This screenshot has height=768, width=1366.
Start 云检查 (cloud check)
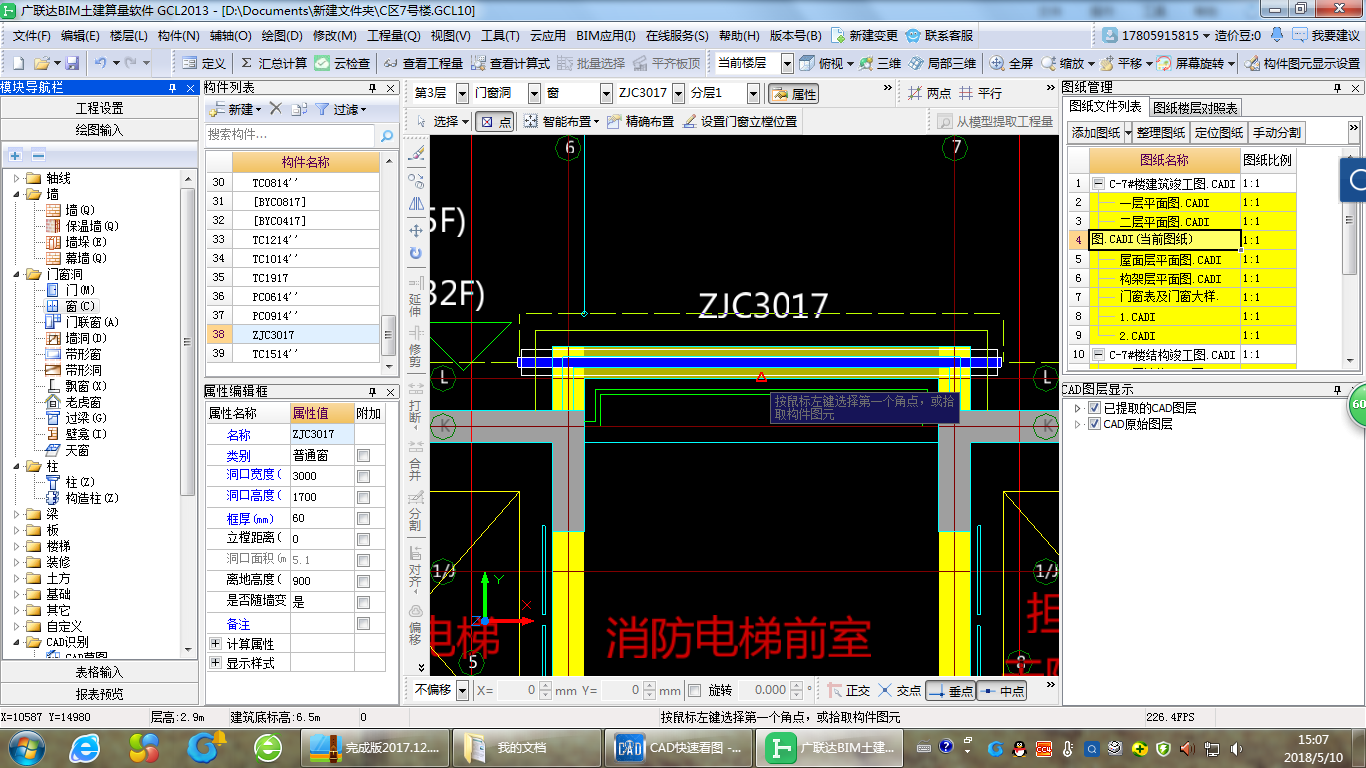tap(343, 63)
